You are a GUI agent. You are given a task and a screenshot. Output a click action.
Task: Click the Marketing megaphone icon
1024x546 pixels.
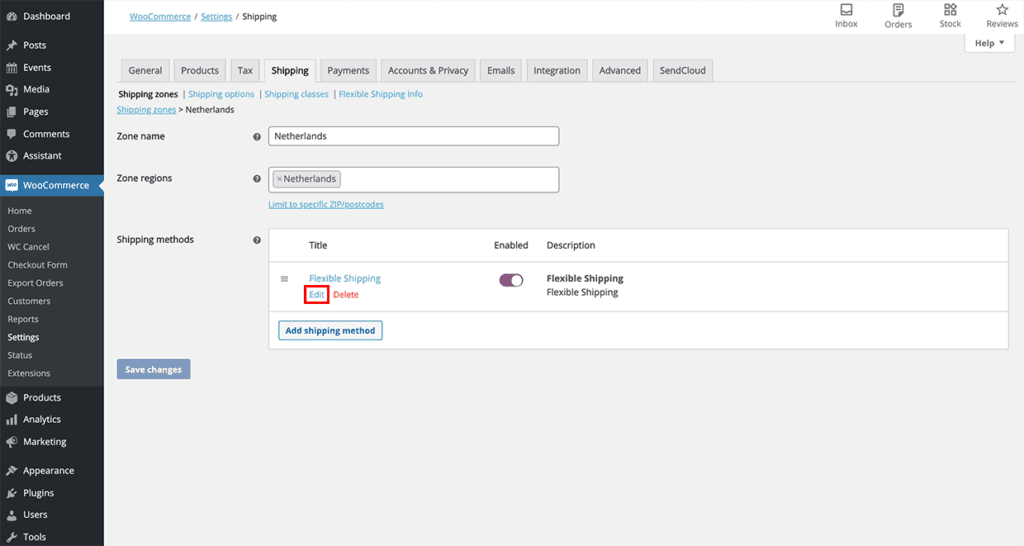click(x=12, y=442)
